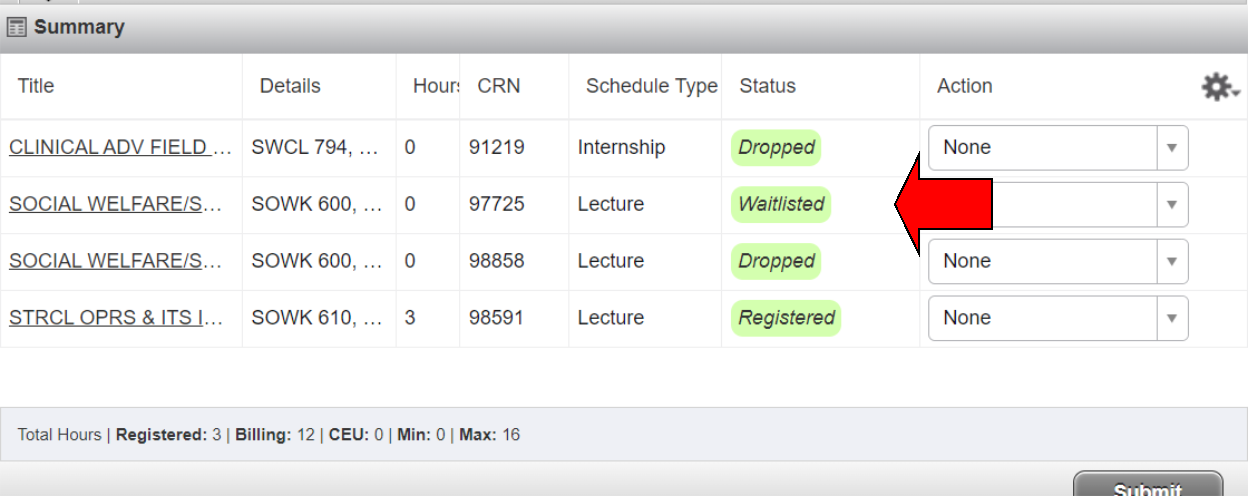Image resolution: width=1248 pixels, height=498 pixels.
Task: Click the Action column header
Action: click(x=964, y=87)
